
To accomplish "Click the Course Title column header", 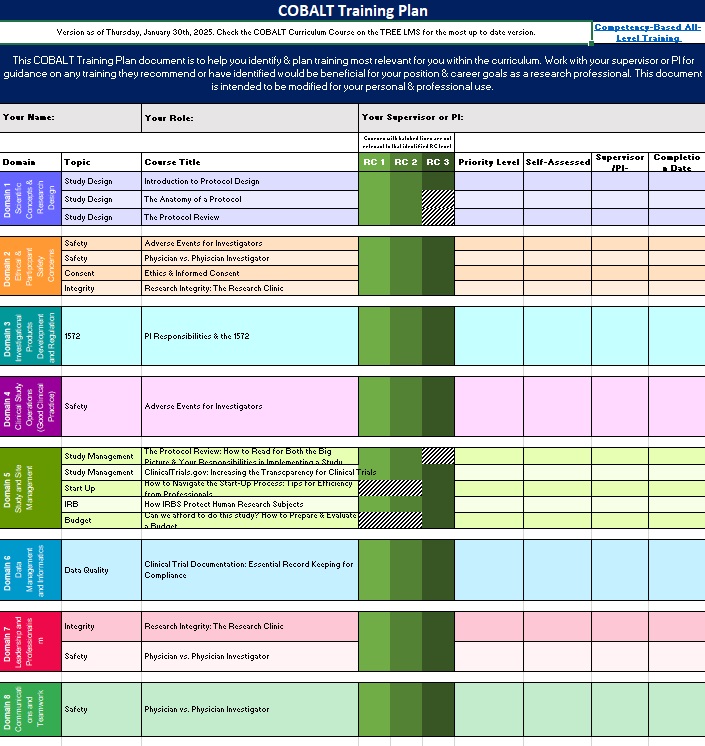I will (250, 162).
